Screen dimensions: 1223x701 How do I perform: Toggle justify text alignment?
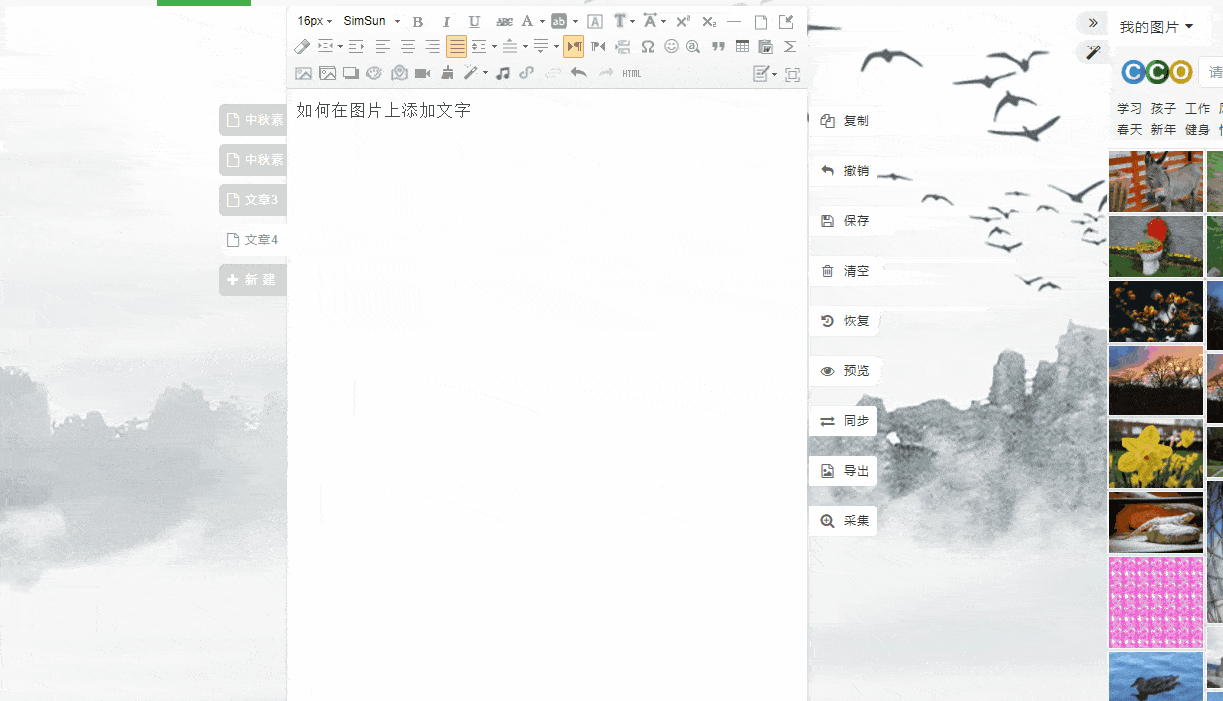pyautogui.click(x=456, y=46)
